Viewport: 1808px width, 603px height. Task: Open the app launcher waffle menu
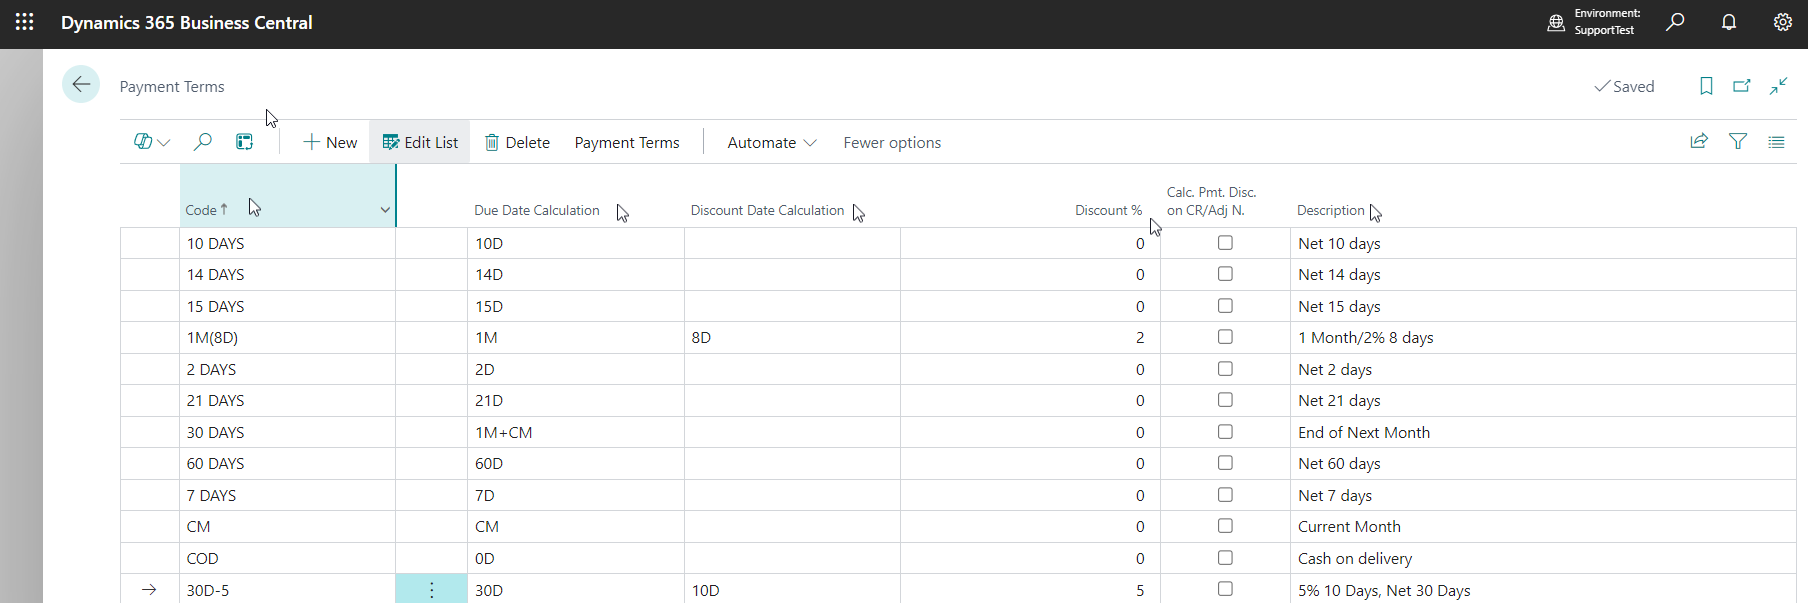pos(25,22)
